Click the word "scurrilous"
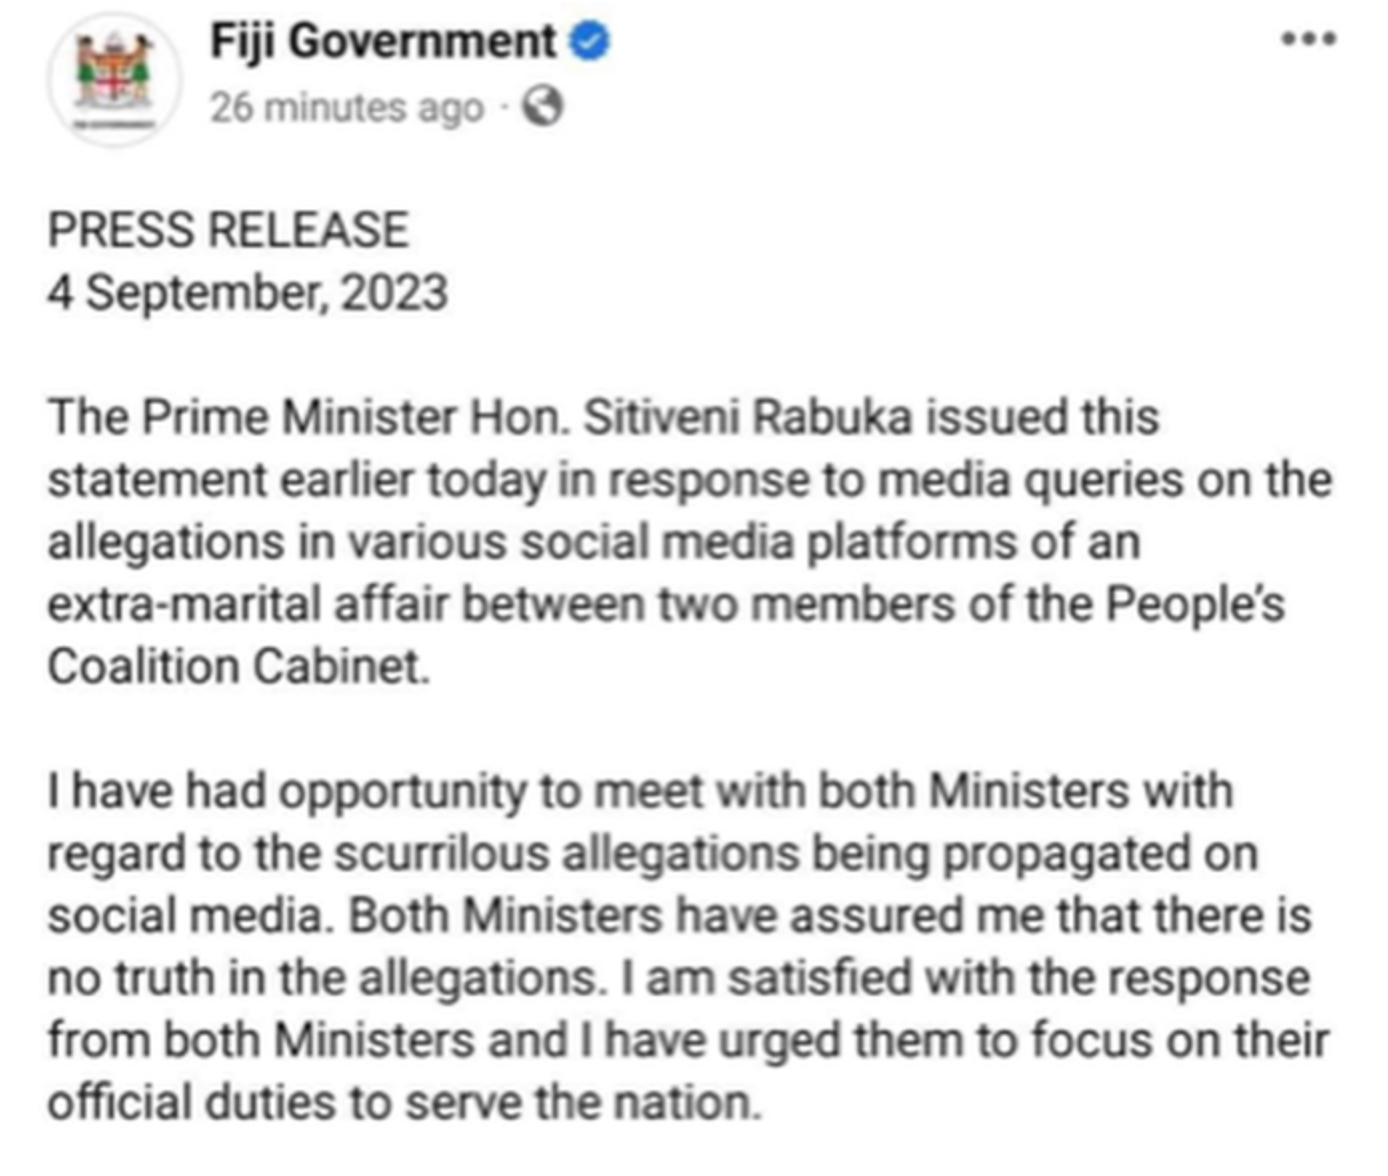 (x=441, y=853)
